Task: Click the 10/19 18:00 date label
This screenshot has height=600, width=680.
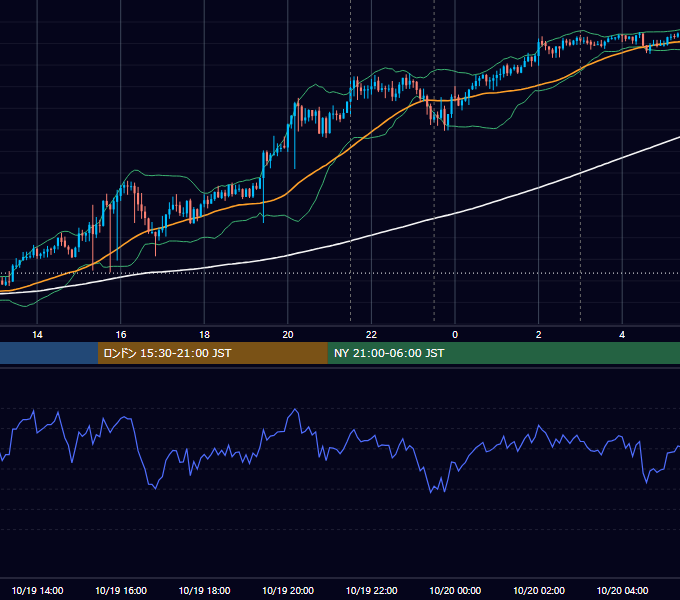Action: (204, 590)
